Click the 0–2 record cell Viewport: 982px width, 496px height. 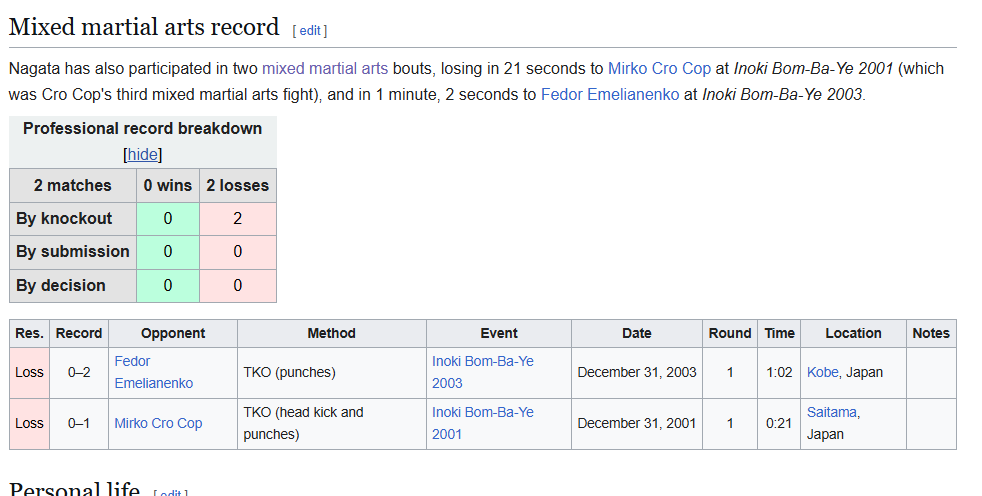point(79,373)
